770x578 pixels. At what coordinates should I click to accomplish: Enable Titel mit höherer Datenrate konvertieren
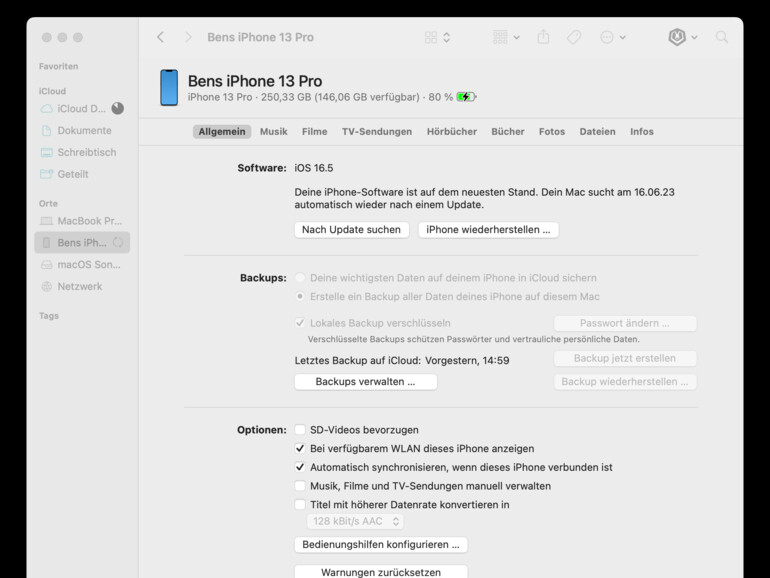[300, 505]
